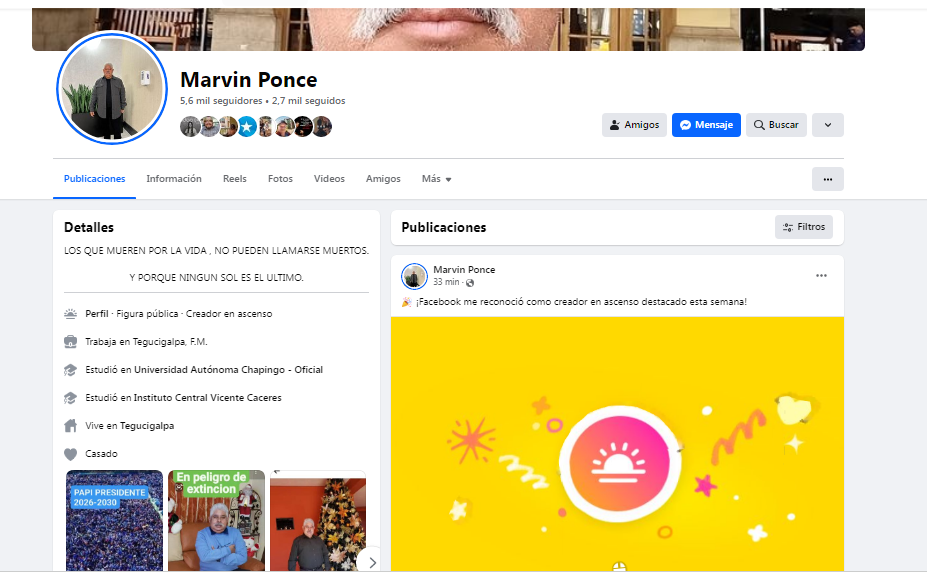This screenshot has height=578, width=927.
Task: Go to the Reels tab
Action: tap(235, 178)
